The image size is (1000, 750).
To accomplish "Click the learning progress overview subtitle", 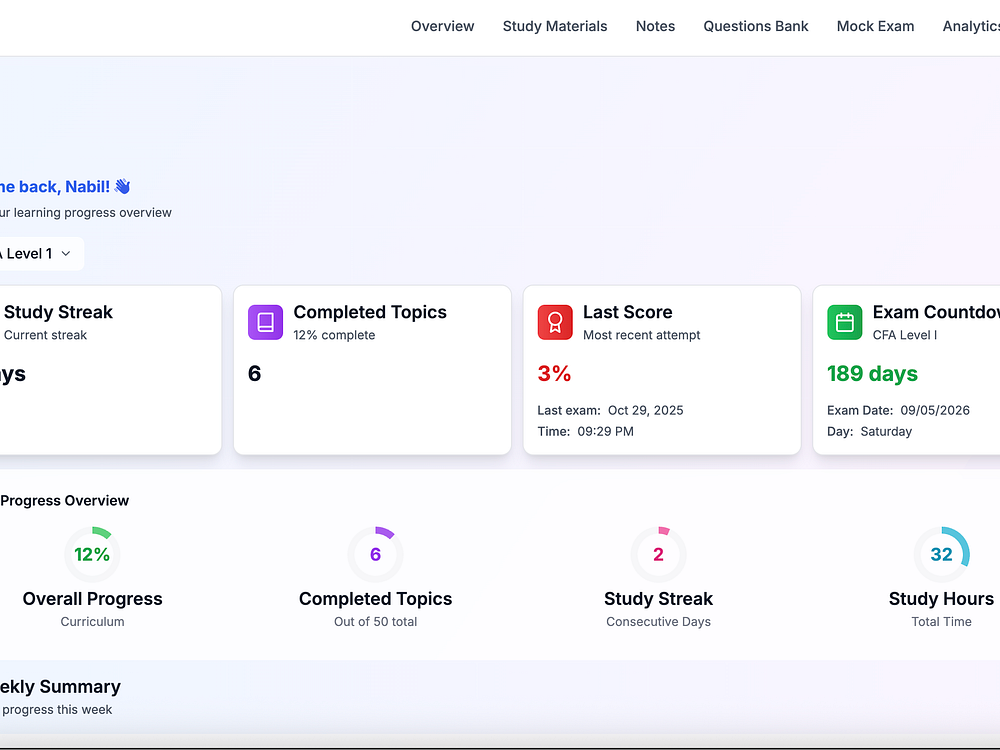I will pyautogui.click(x=85, y=212).
